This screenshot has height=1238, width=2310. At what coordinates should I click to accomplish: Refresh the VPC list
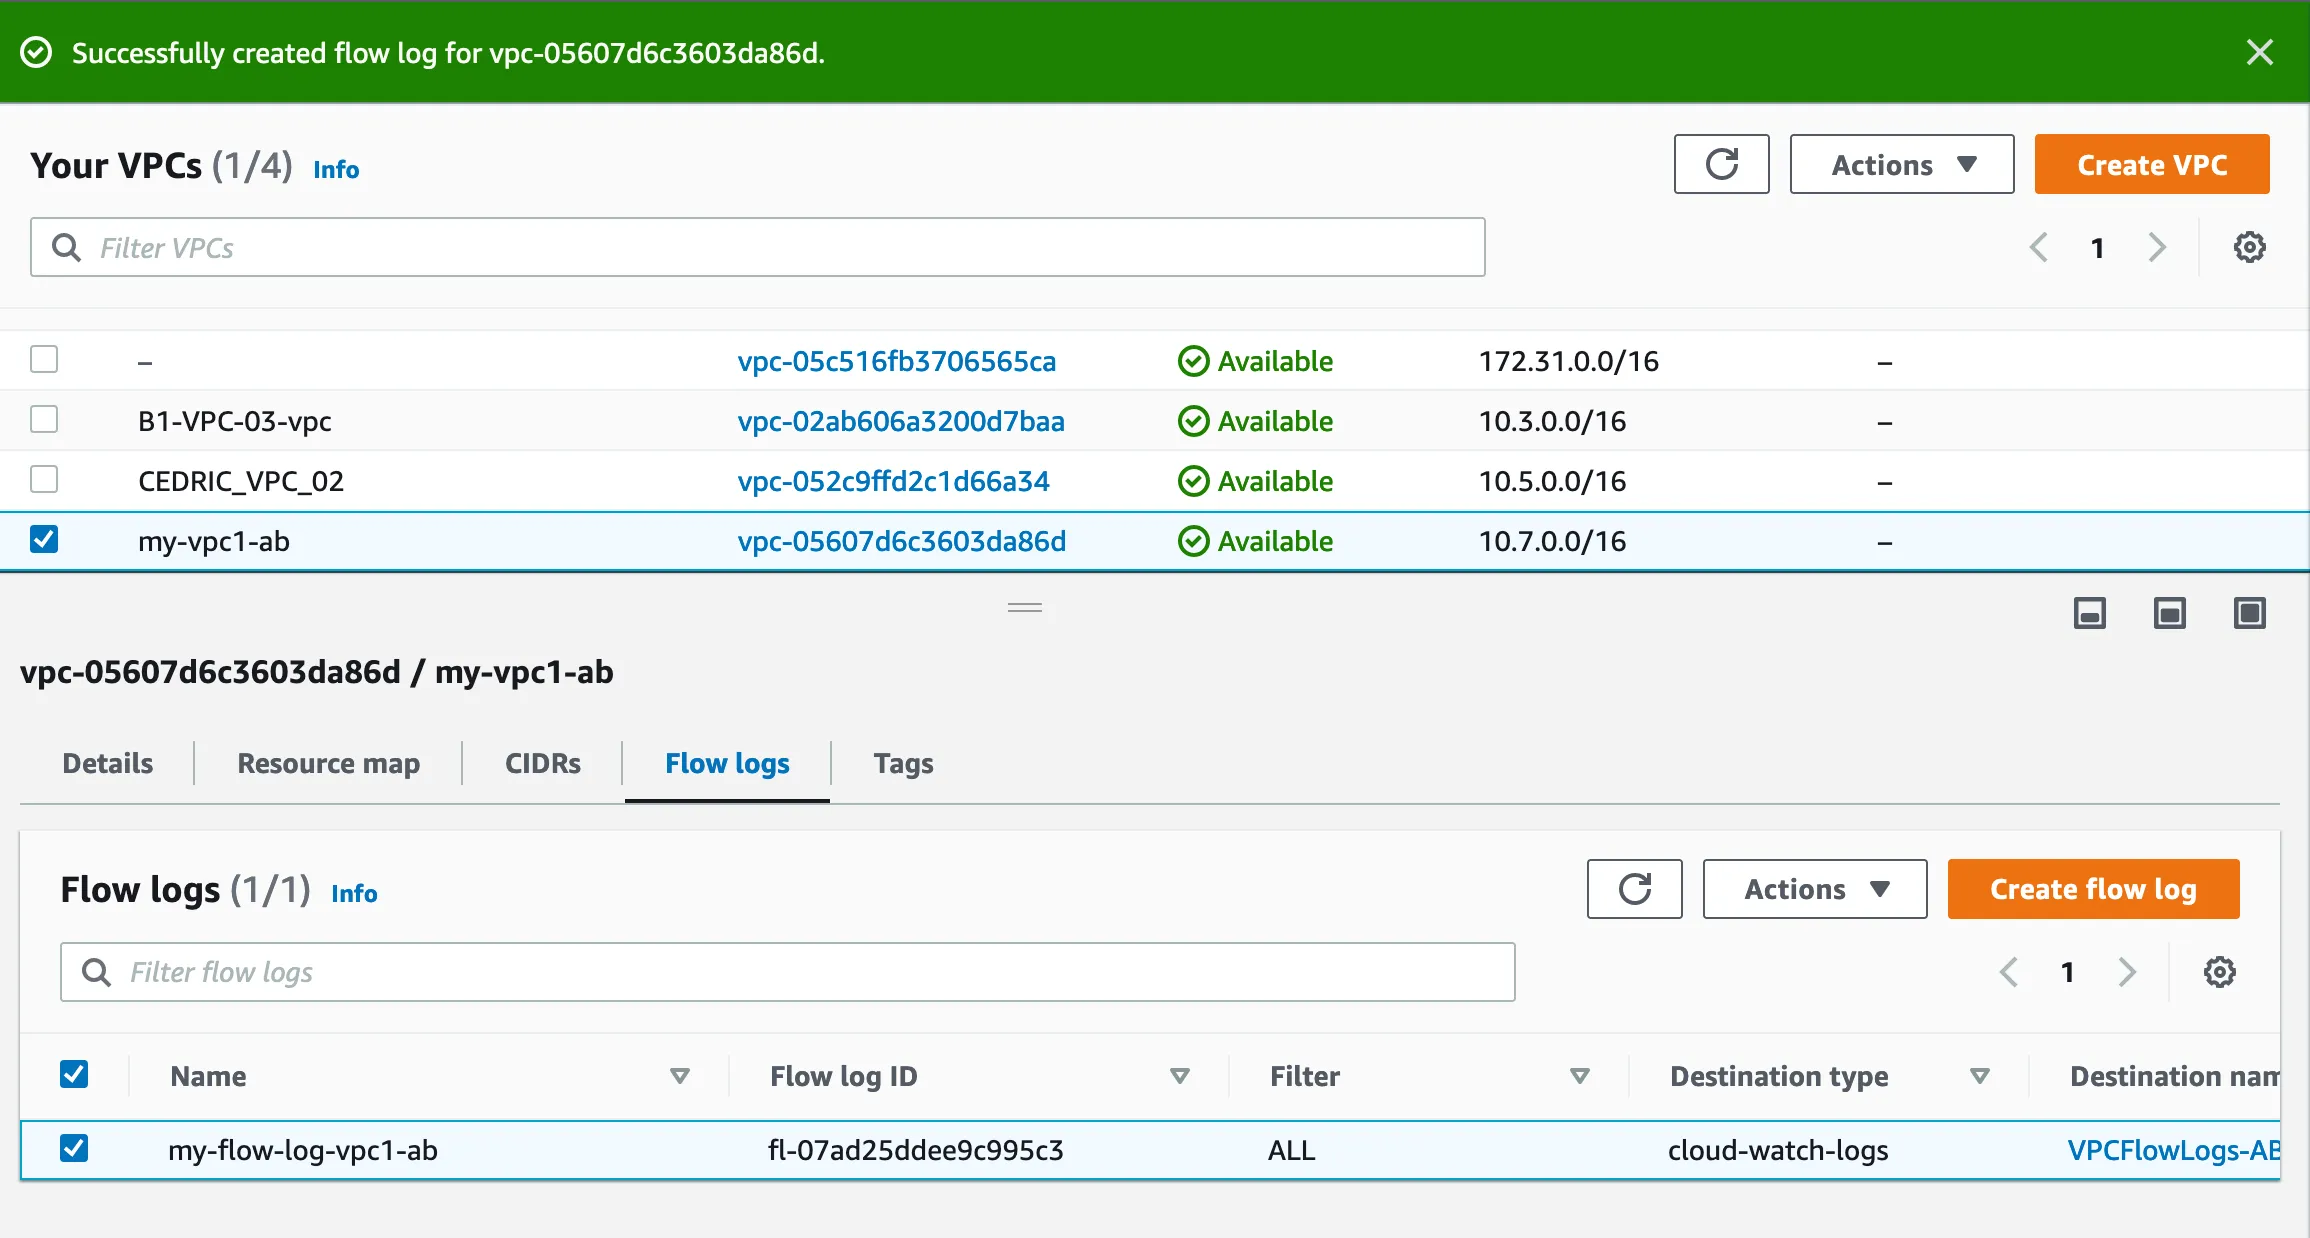(x=1721, y=164)
